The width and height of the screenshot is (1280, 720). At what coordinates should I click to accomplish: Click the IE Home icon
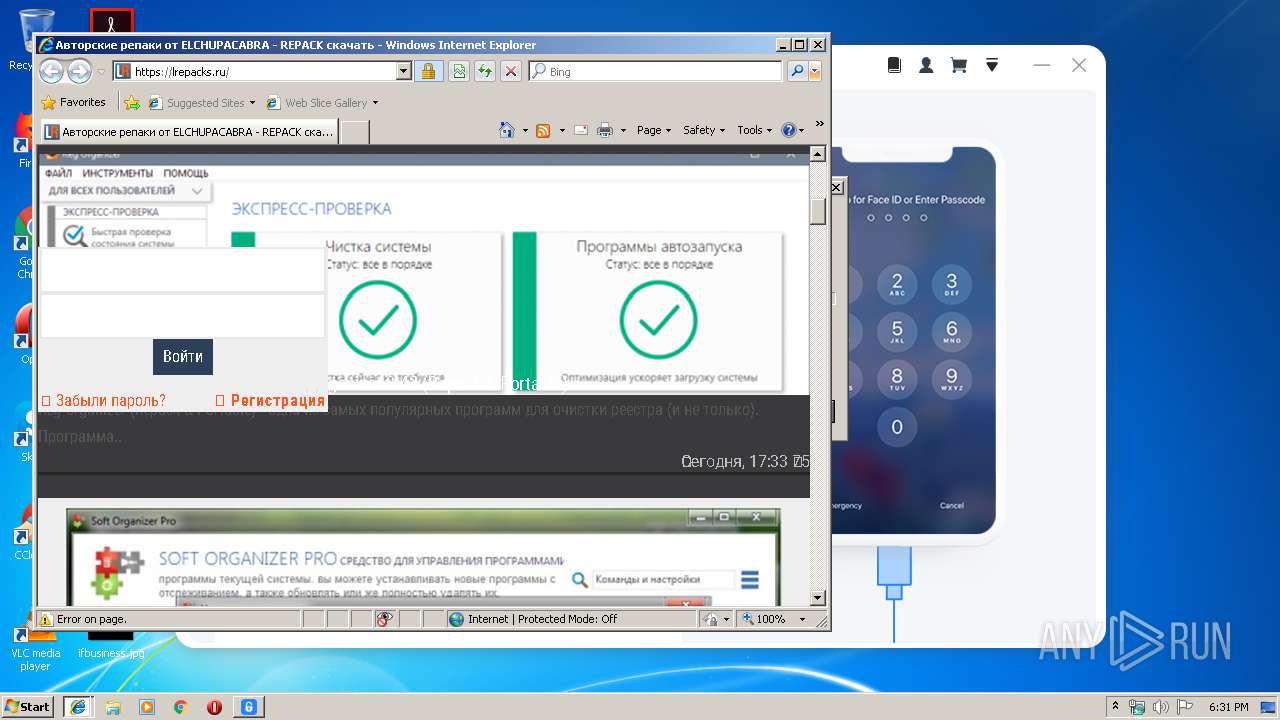pyautogui.click(x=507, y=130)
